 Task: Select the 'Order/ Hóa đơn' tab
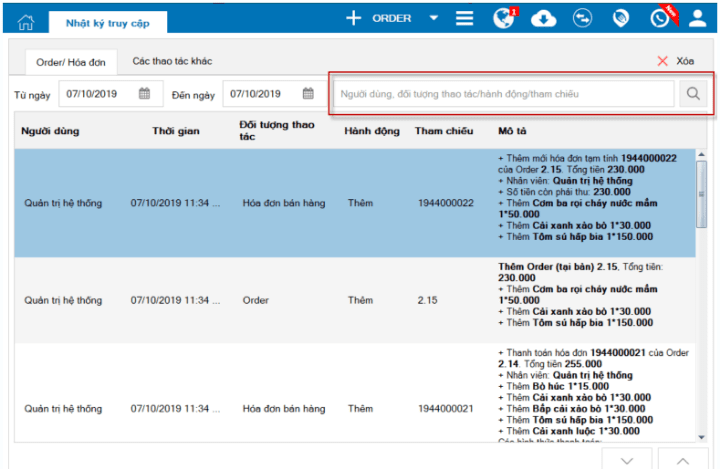point(70,62)
